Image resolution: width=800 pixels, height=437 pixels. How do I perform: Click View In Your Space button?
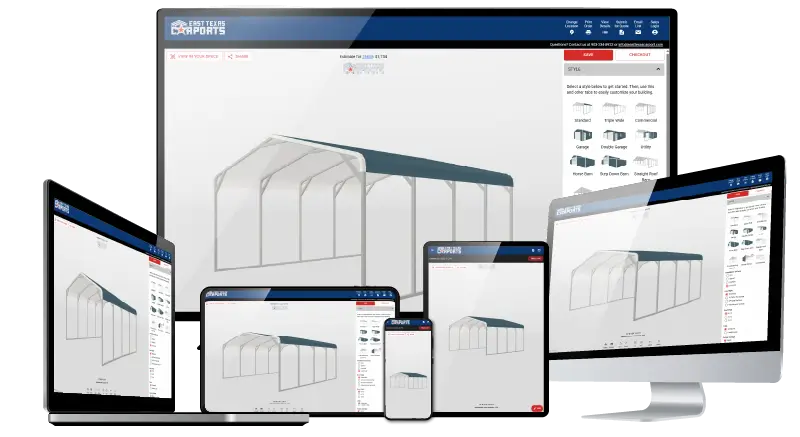point(196,56)
